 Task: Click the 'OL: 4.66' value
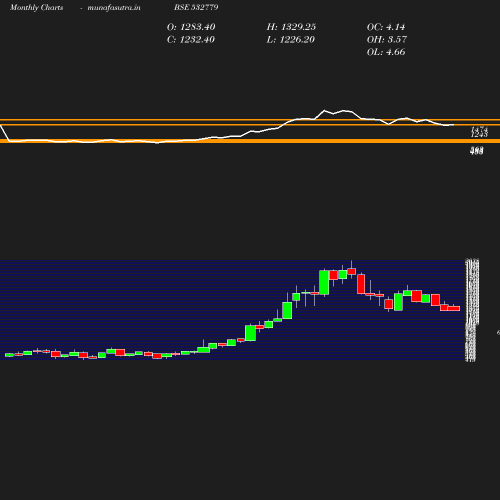(386, 52)
